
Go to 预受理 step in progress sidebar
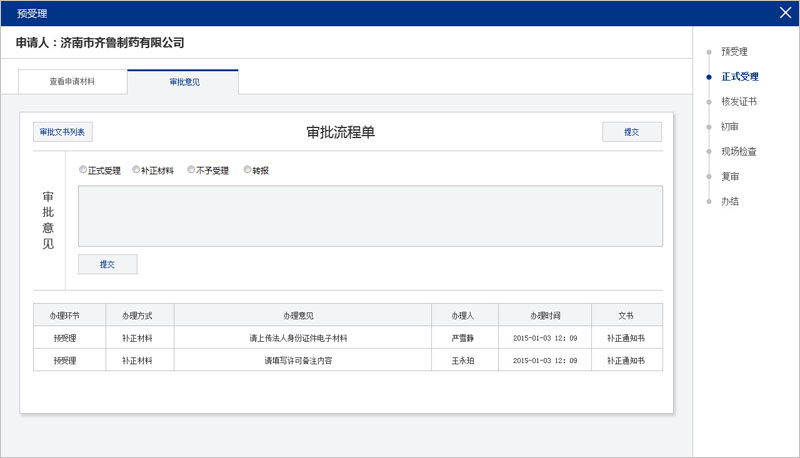[x=734, y=51]
